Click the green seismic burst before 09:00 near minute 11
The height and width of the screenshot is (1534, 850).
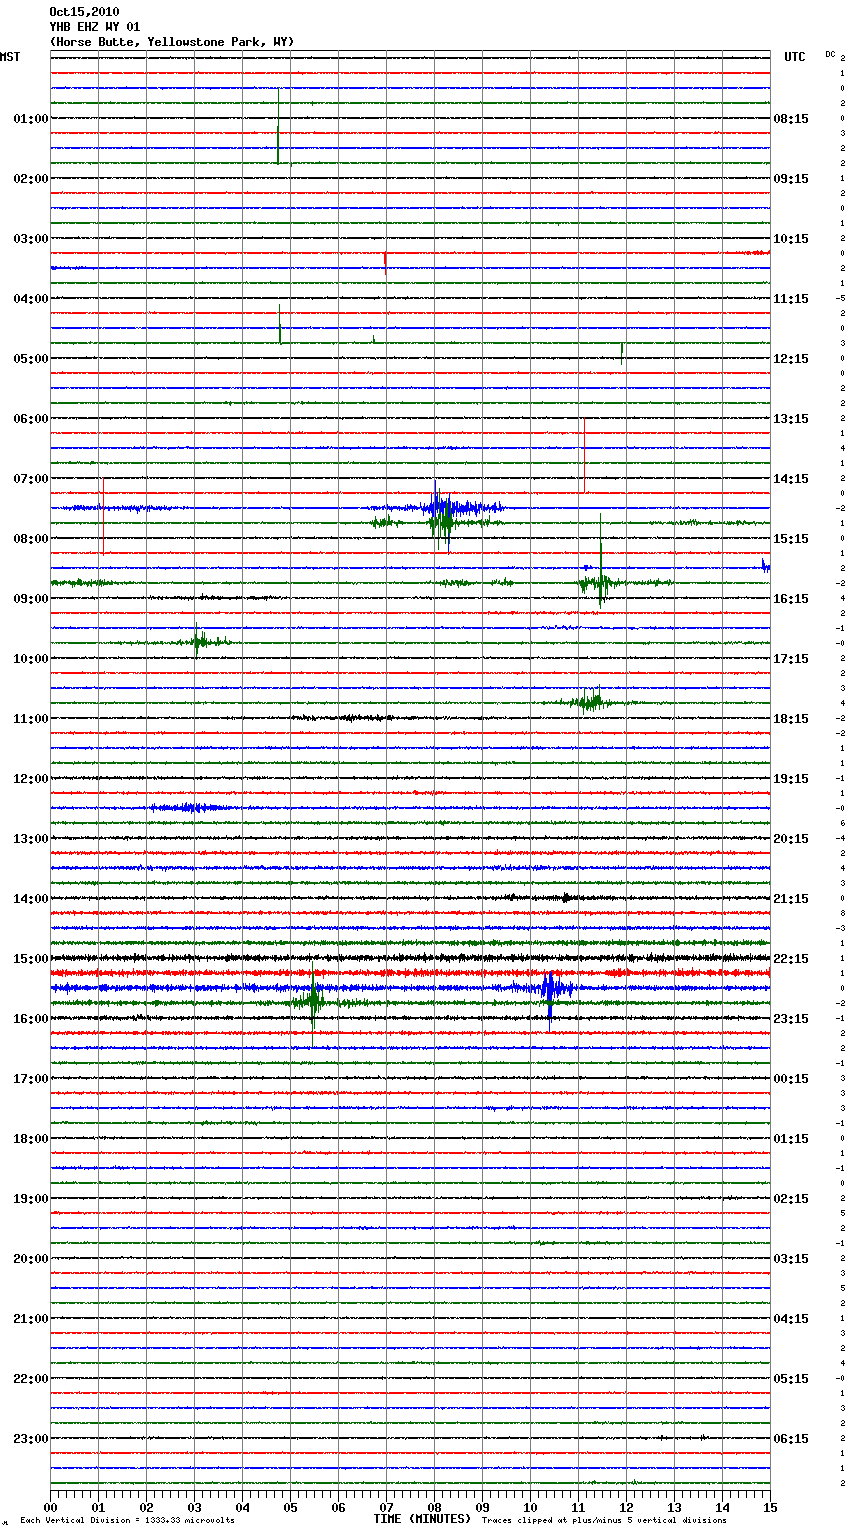tap(600, 582)
